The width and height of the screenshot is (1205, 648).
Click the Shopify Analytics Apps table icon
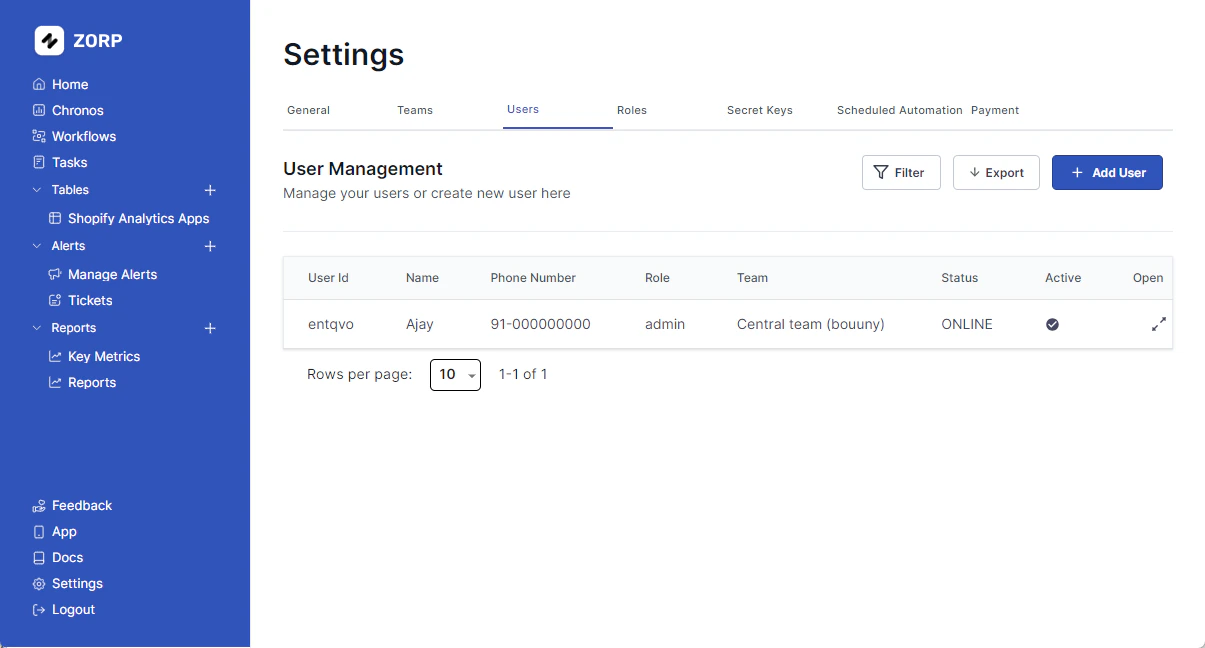[53, 218]
